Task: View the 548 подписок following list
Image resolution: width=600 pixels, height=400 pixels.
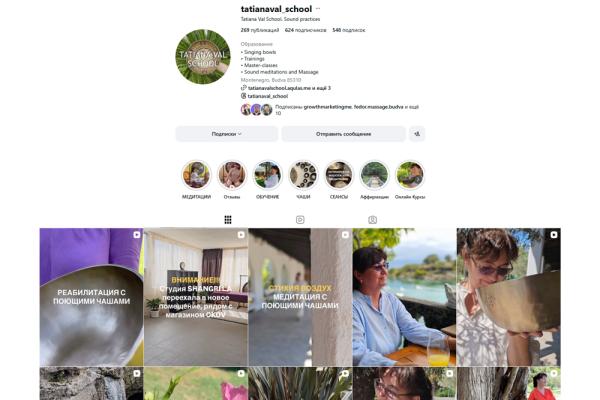Action: [x=349, y=30]
